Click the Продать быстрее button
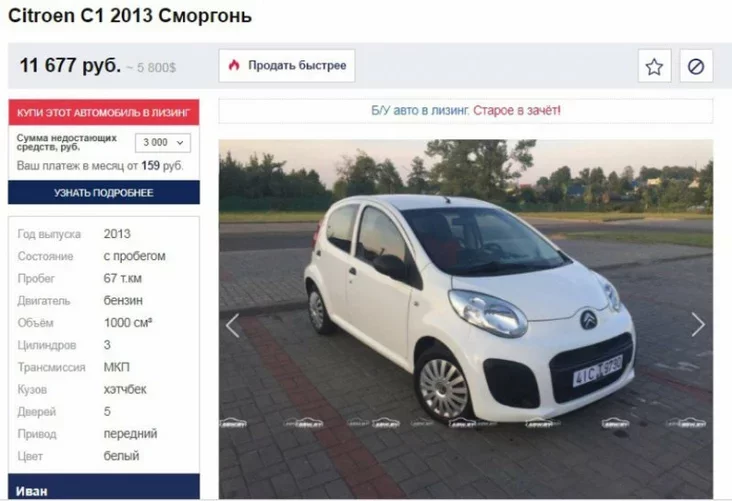The height and width of the screenshot is (501, 732). [287, 66]
